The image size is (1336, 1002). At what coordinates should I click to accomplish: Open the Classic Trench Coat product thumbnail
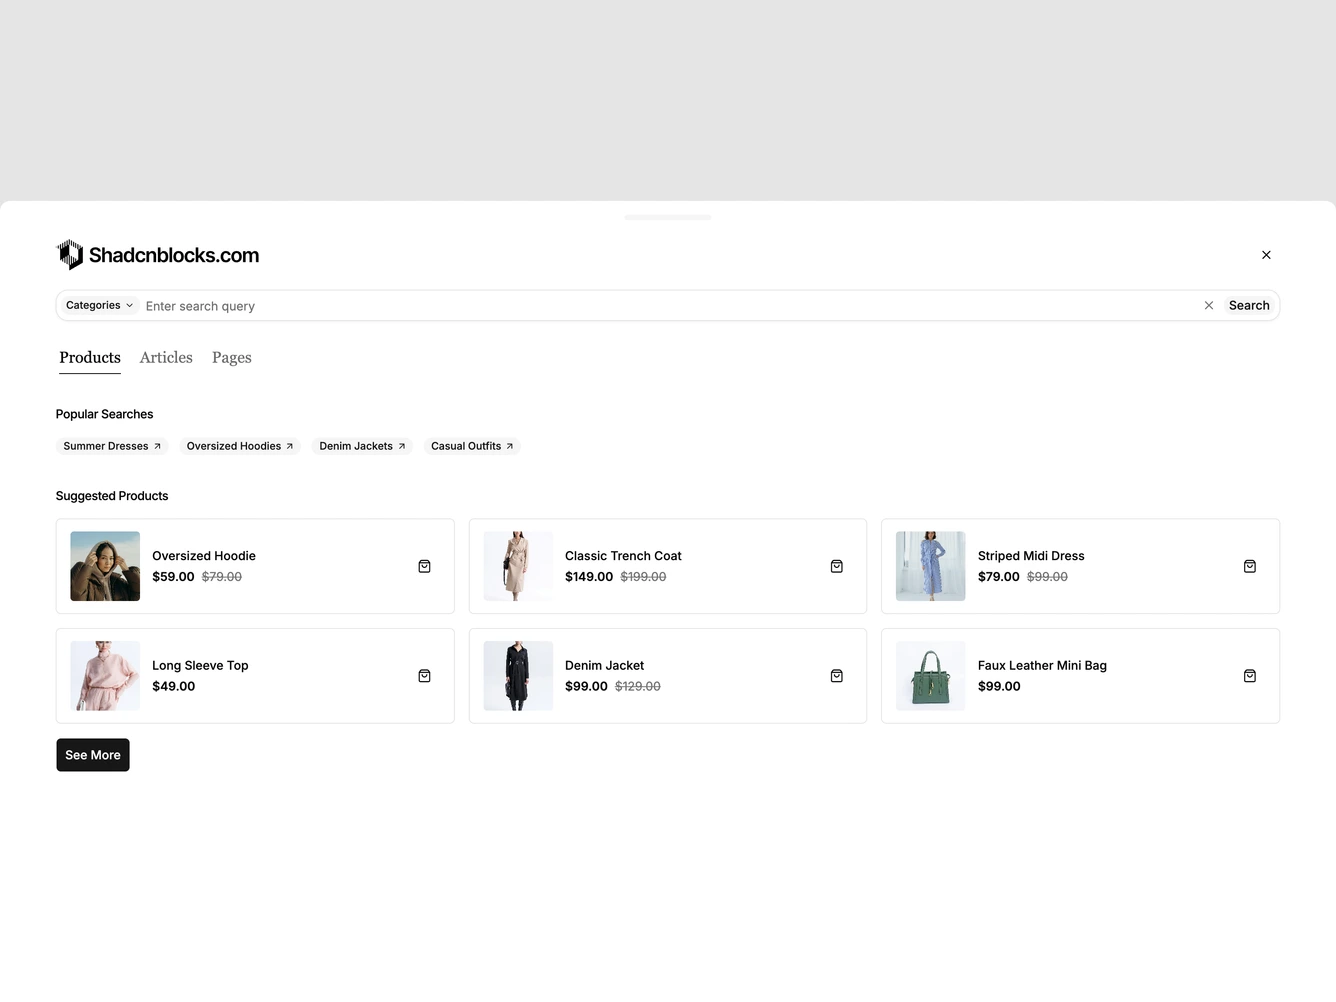click(518, 566)
